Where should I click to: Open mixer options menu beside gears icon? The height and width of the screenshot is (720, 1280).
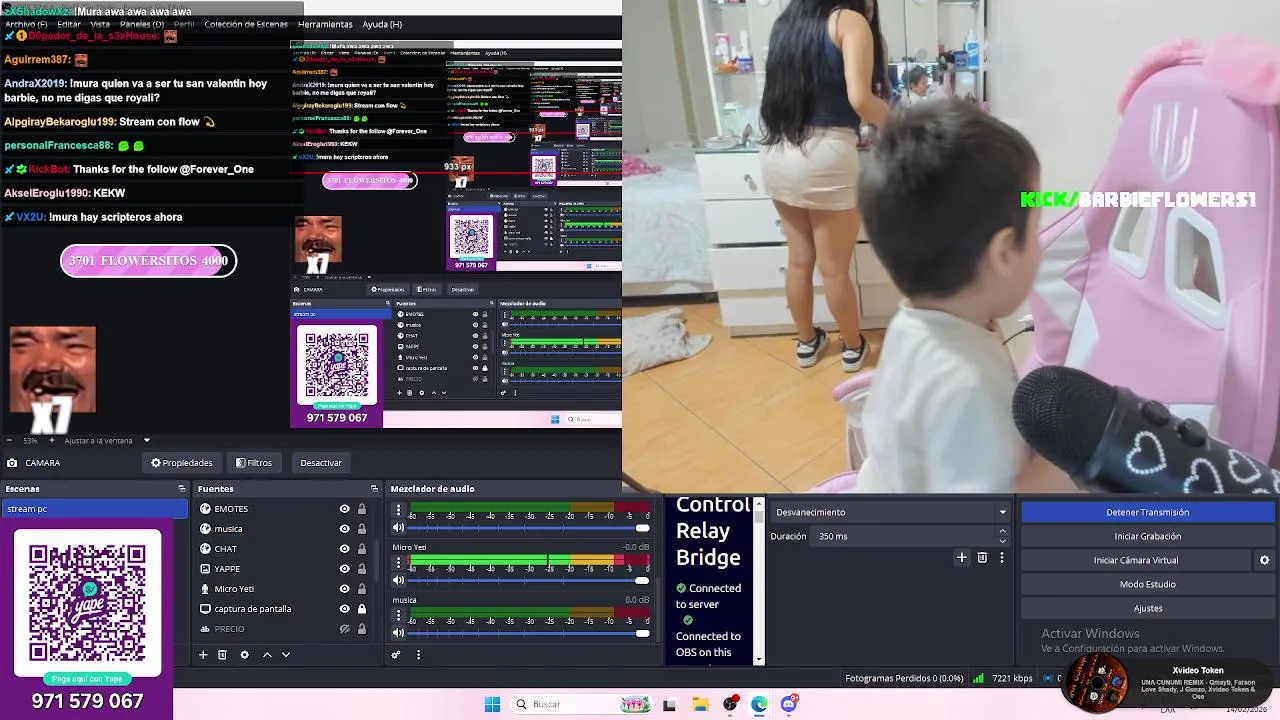click(x=418, y=655)
